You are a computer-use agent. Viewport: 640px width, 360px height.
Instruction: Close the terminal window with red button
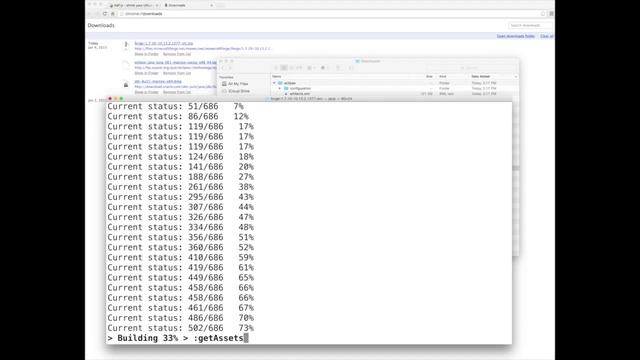(110, 99)
